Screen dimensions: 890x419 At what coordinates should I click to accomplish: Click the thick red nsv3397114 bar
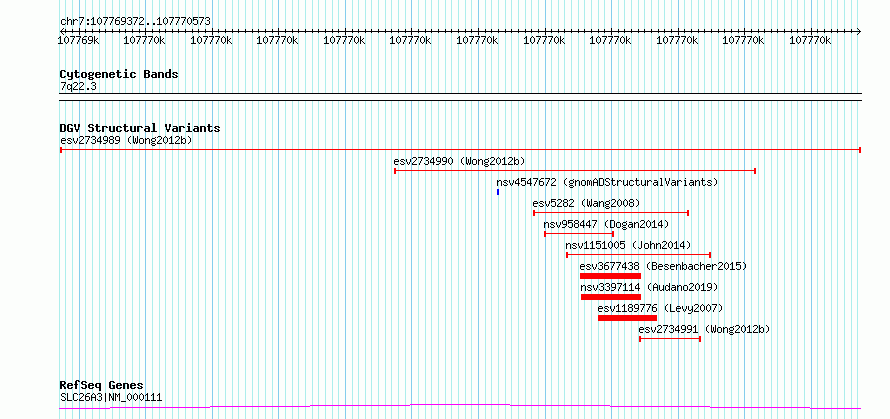point(611,297)
